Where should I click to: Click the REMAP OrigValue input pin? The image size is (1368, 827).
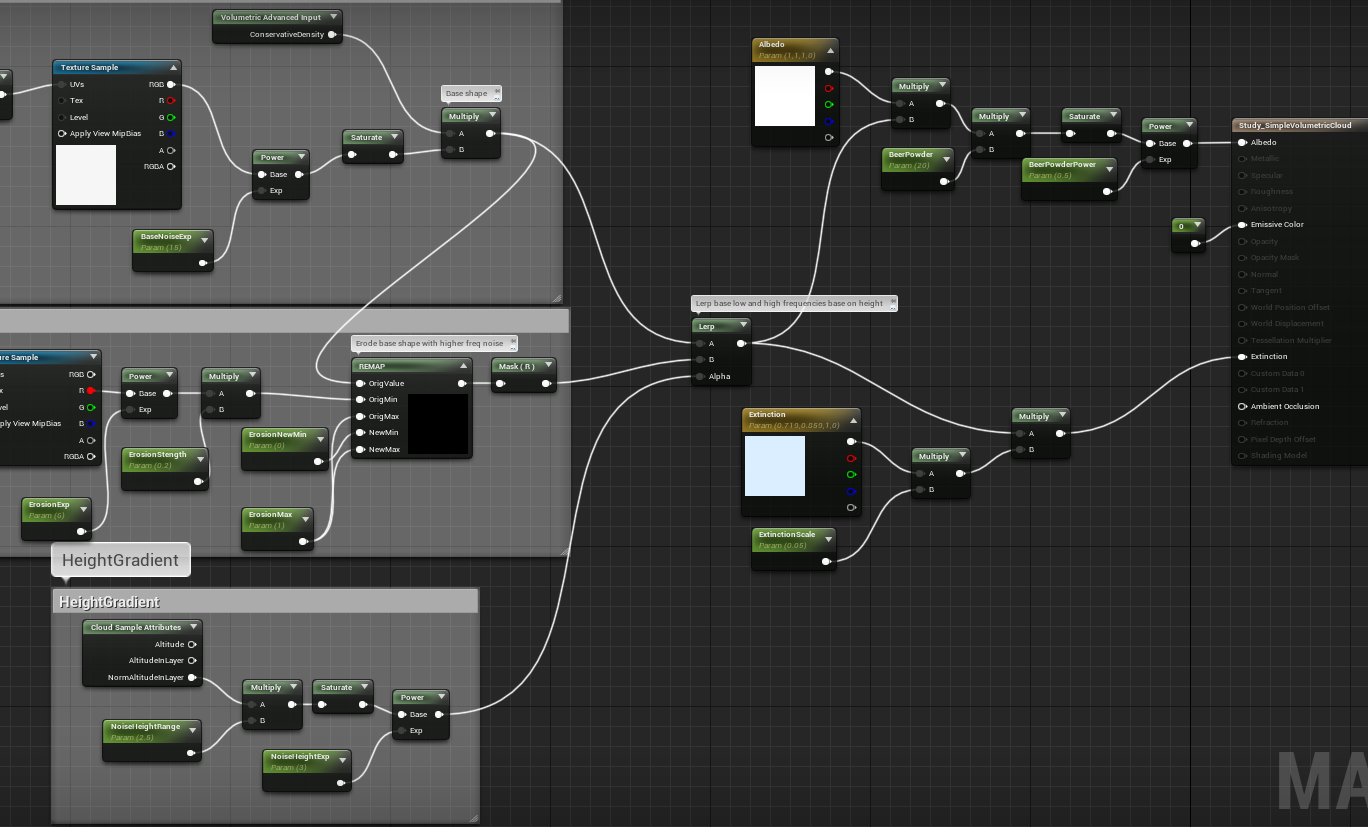[359, 383]
